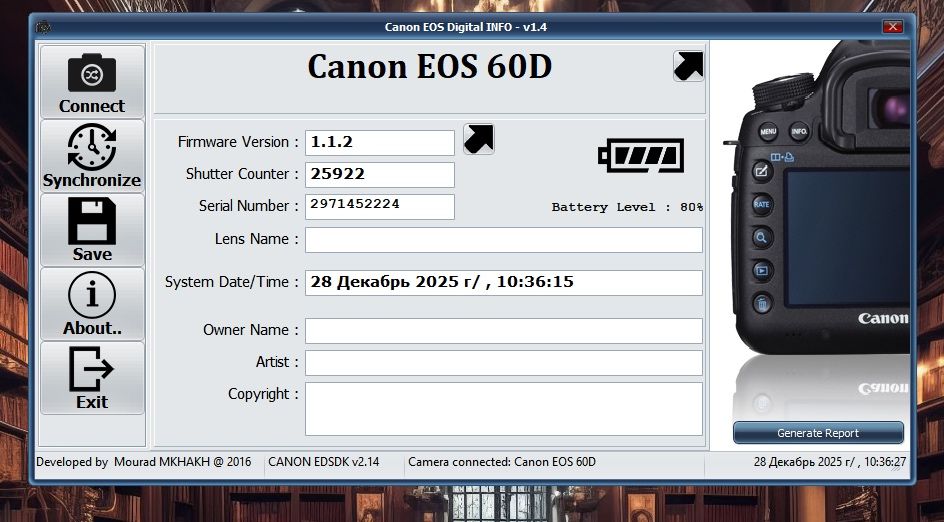Click 'Developed by Mourad MKHAKH @ 2016' status text
Image resolution: width=944 pixels, height=522 pixels.
144,462
